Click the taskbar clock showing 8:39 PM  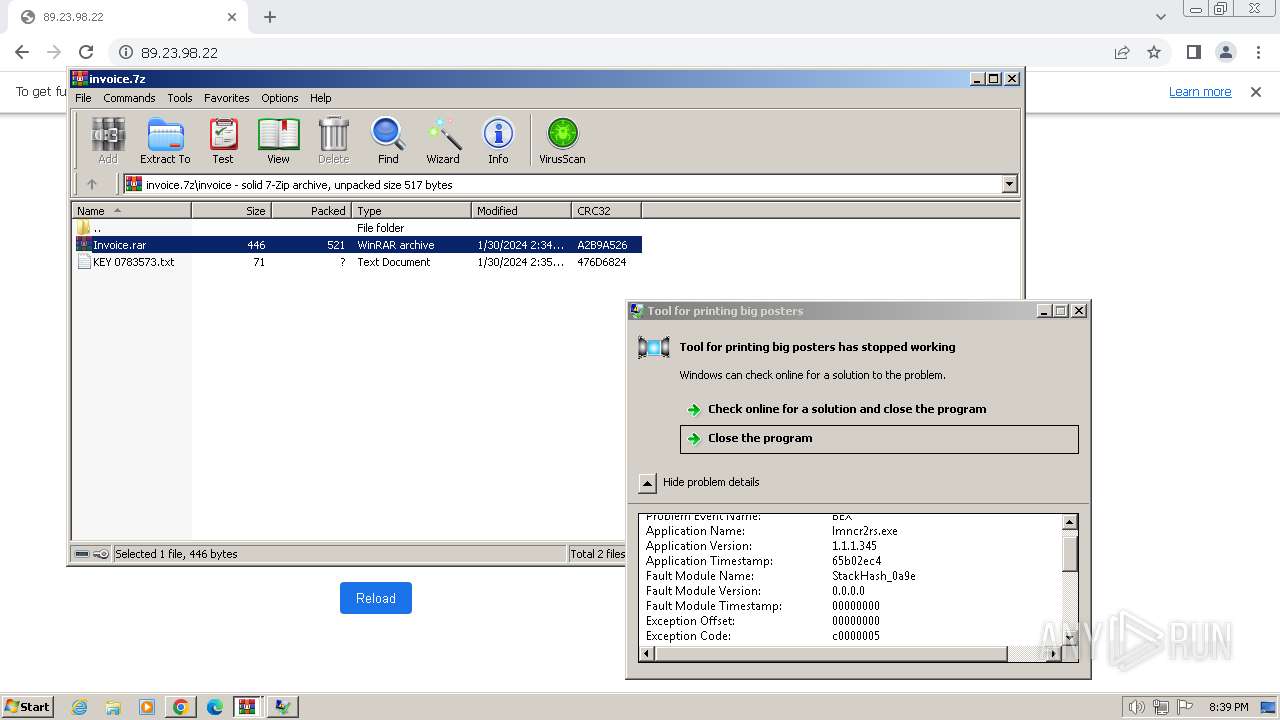click(x=1228, y=707)
